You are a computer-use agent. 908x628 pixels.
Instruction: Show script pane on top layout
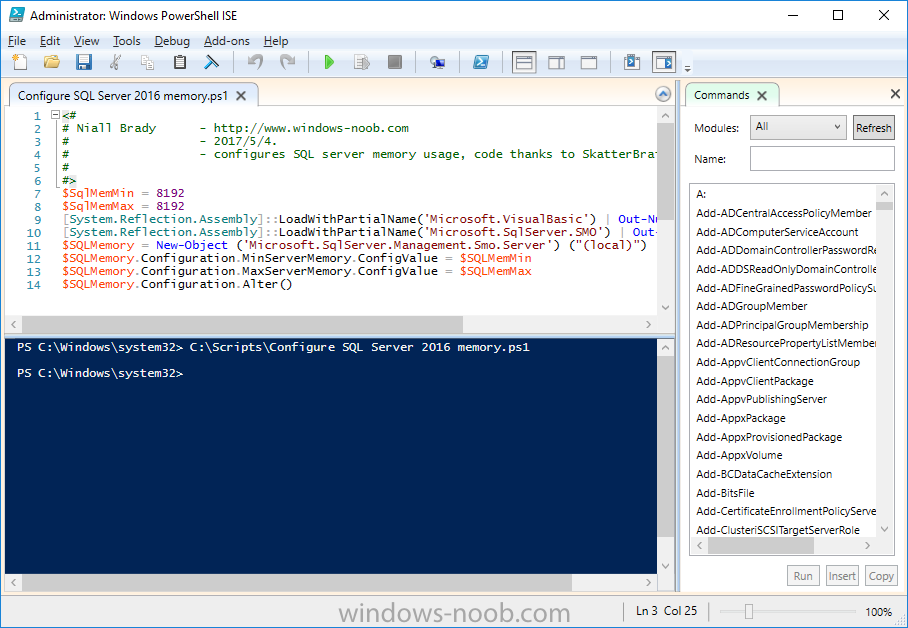524,62
